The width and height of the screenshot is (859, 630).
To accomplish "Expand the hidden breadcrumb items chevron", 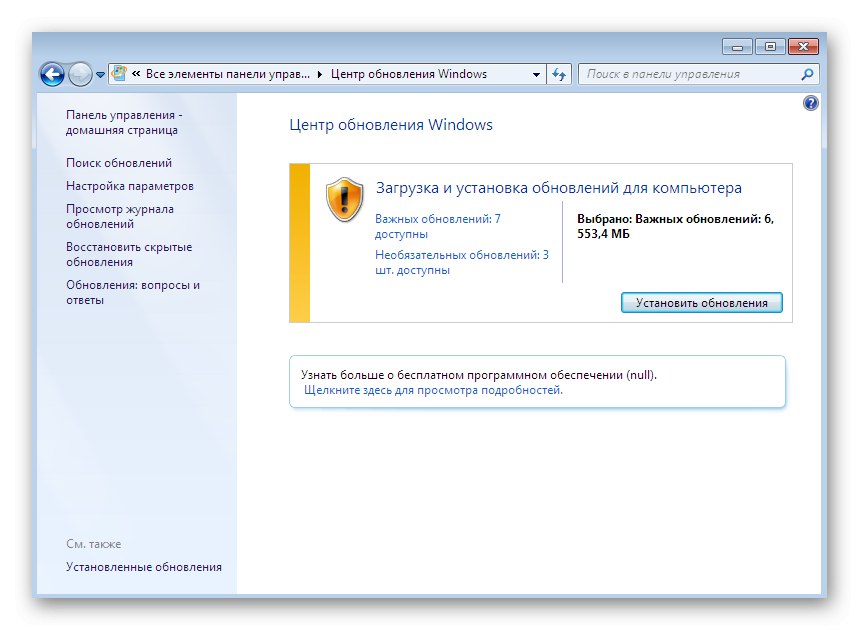I will pyautogui.click(x=134, y=73).
